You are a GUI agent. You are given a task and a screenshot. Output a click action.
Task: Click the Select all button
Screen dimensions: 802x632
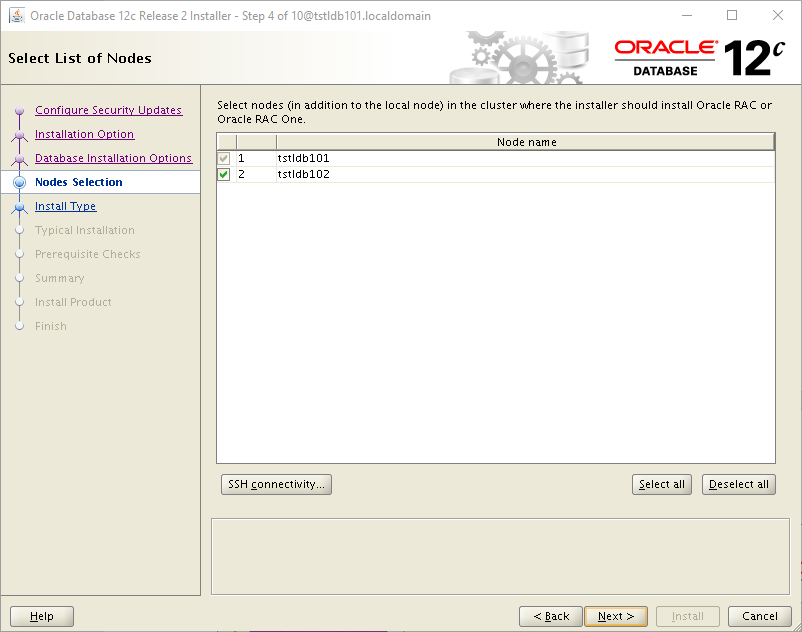tap(662, 484)
